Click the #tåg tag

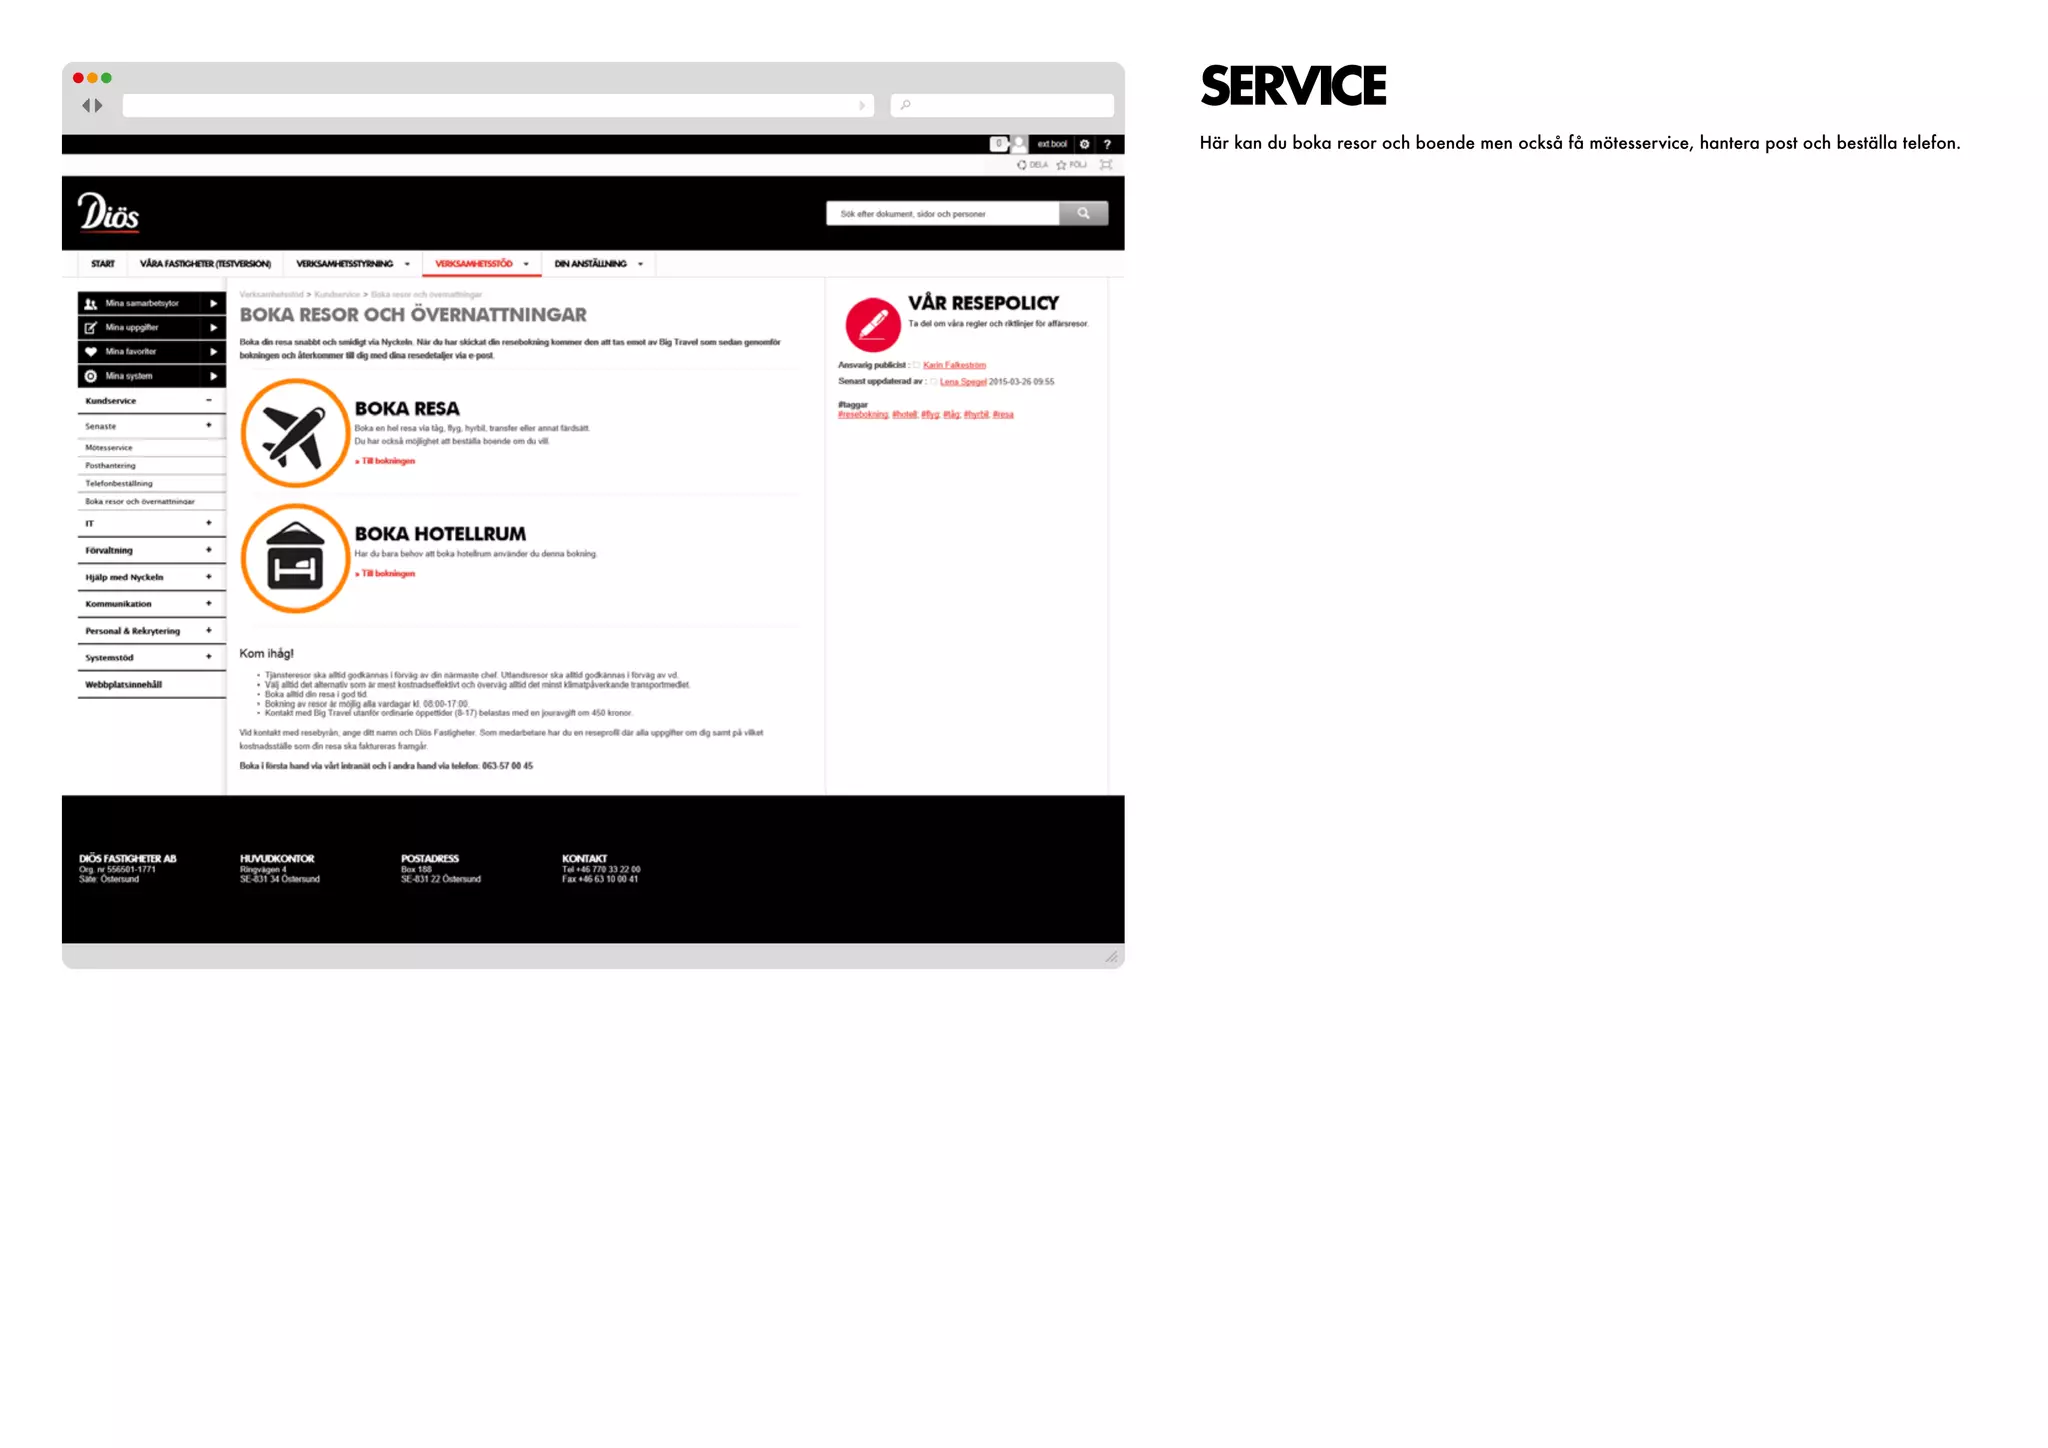click(x=951, y=415)
